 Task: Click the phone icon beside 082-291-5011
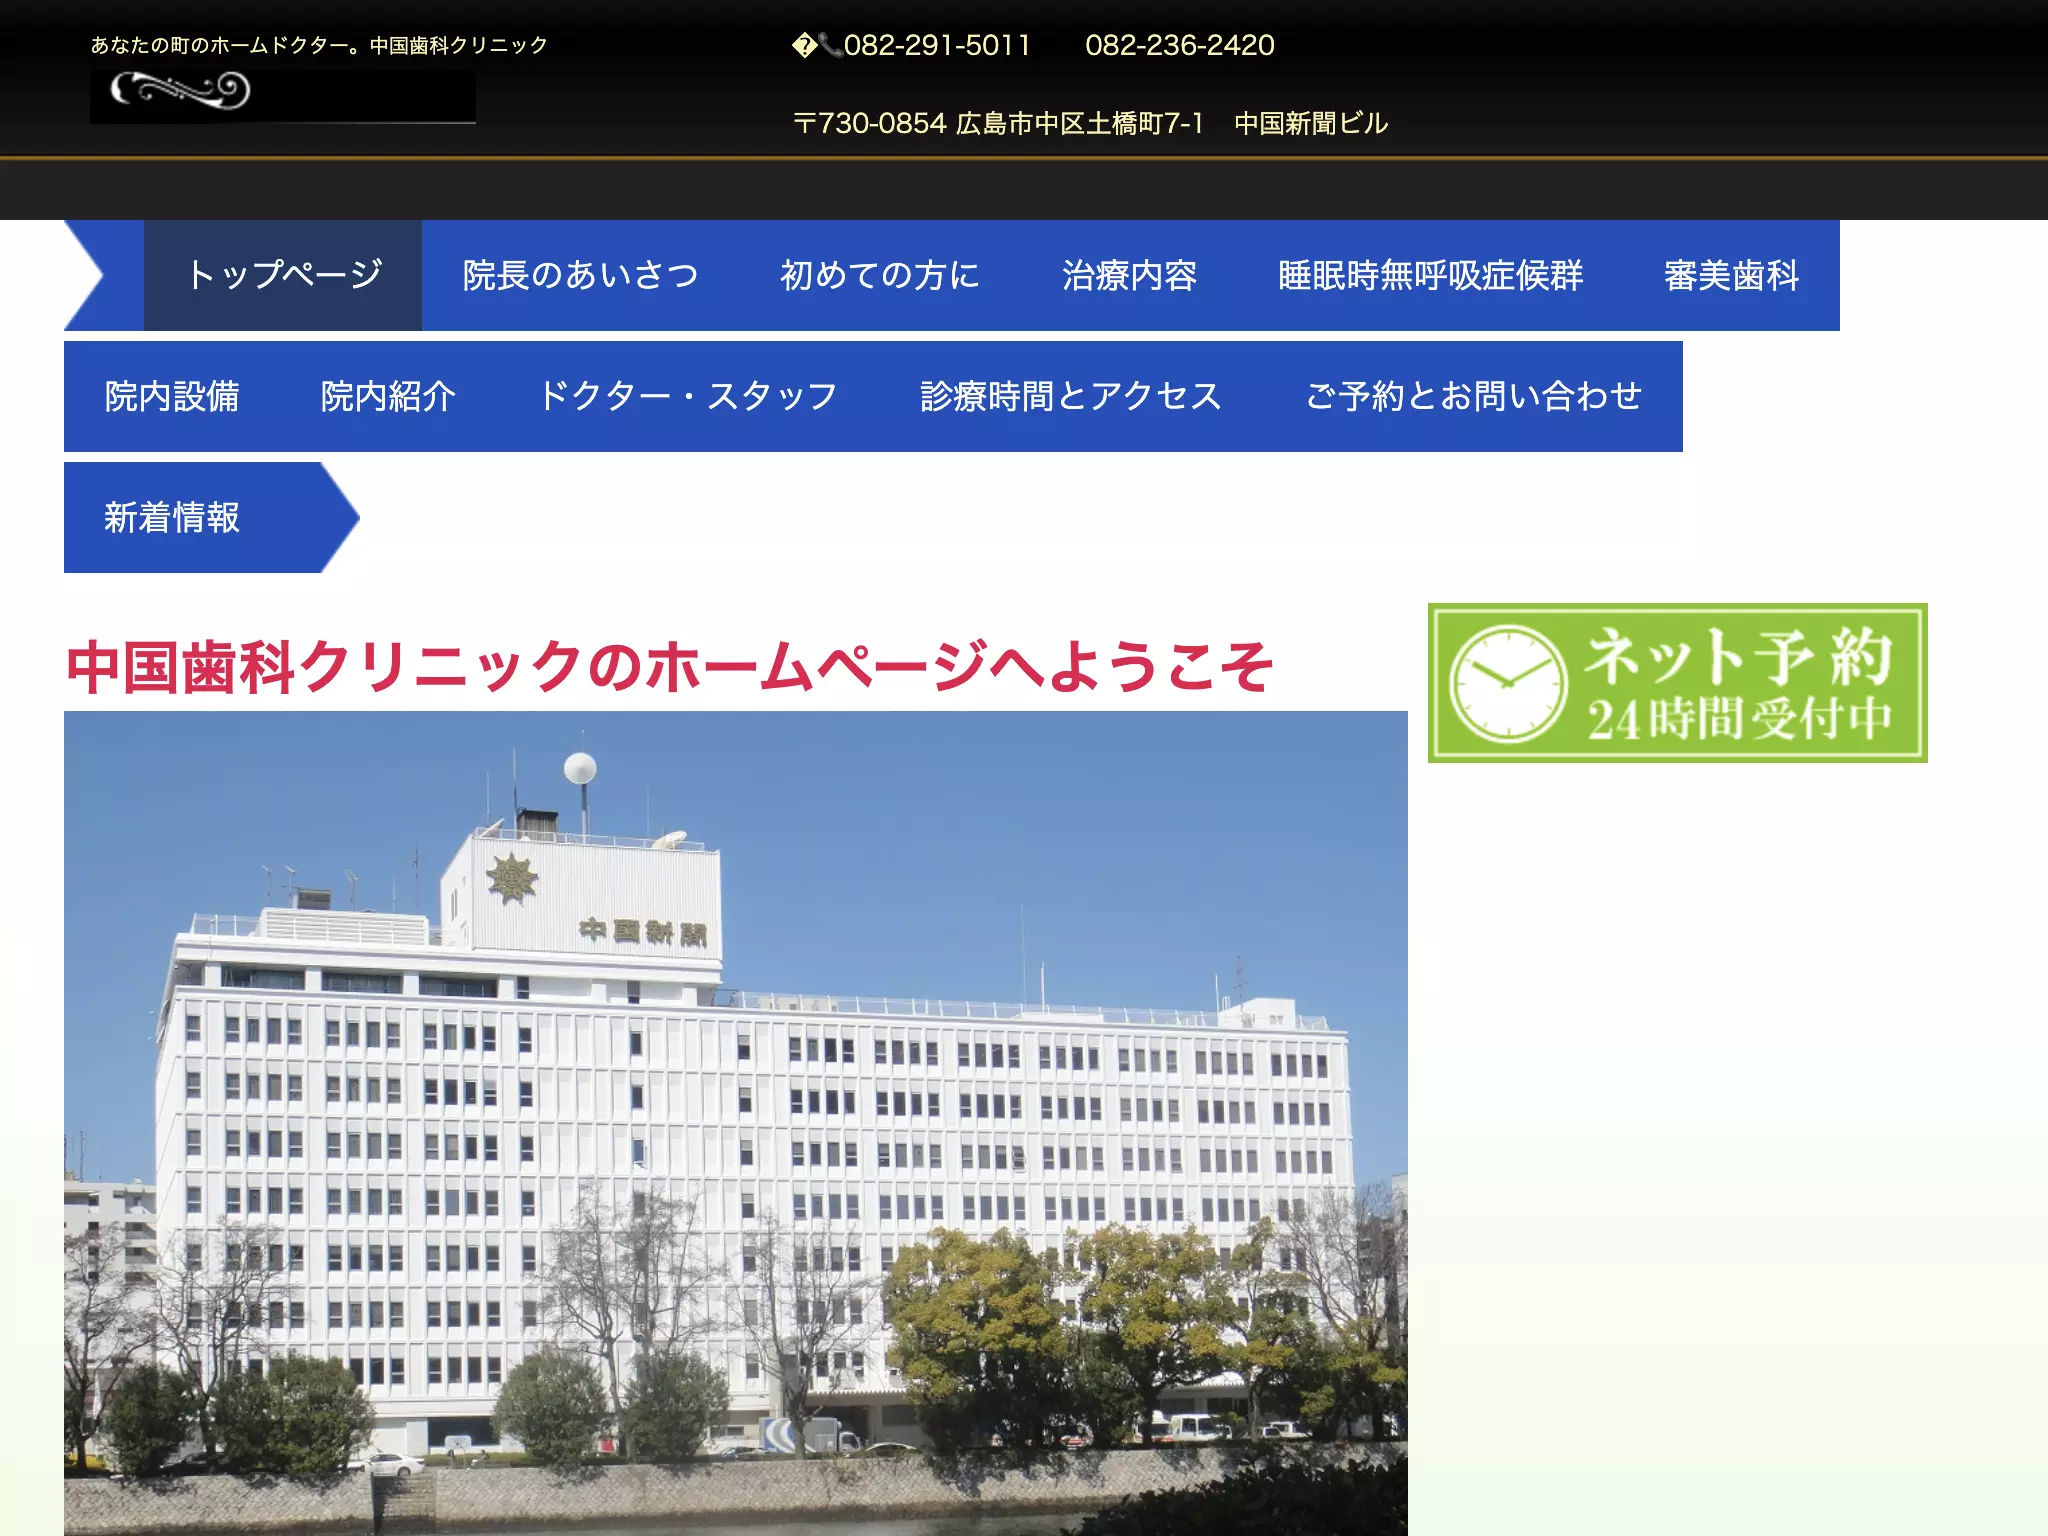pos(831,45)
